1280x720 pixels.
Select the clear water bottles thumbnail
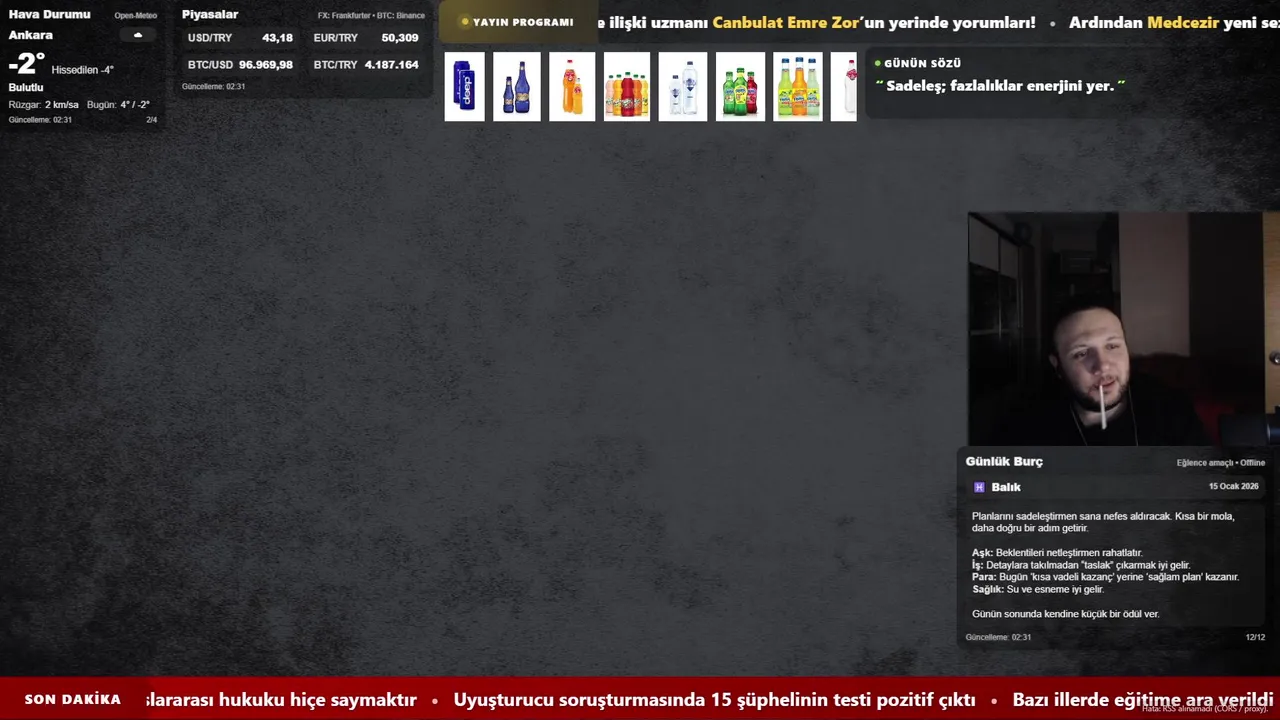click(683, 87)
